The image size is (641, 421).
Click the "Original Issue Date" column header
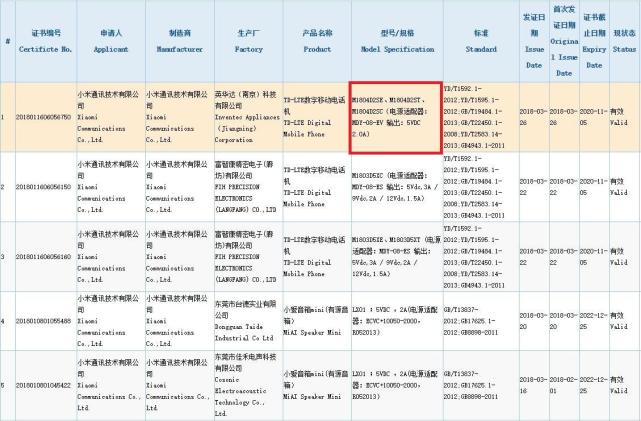[564, 41]
